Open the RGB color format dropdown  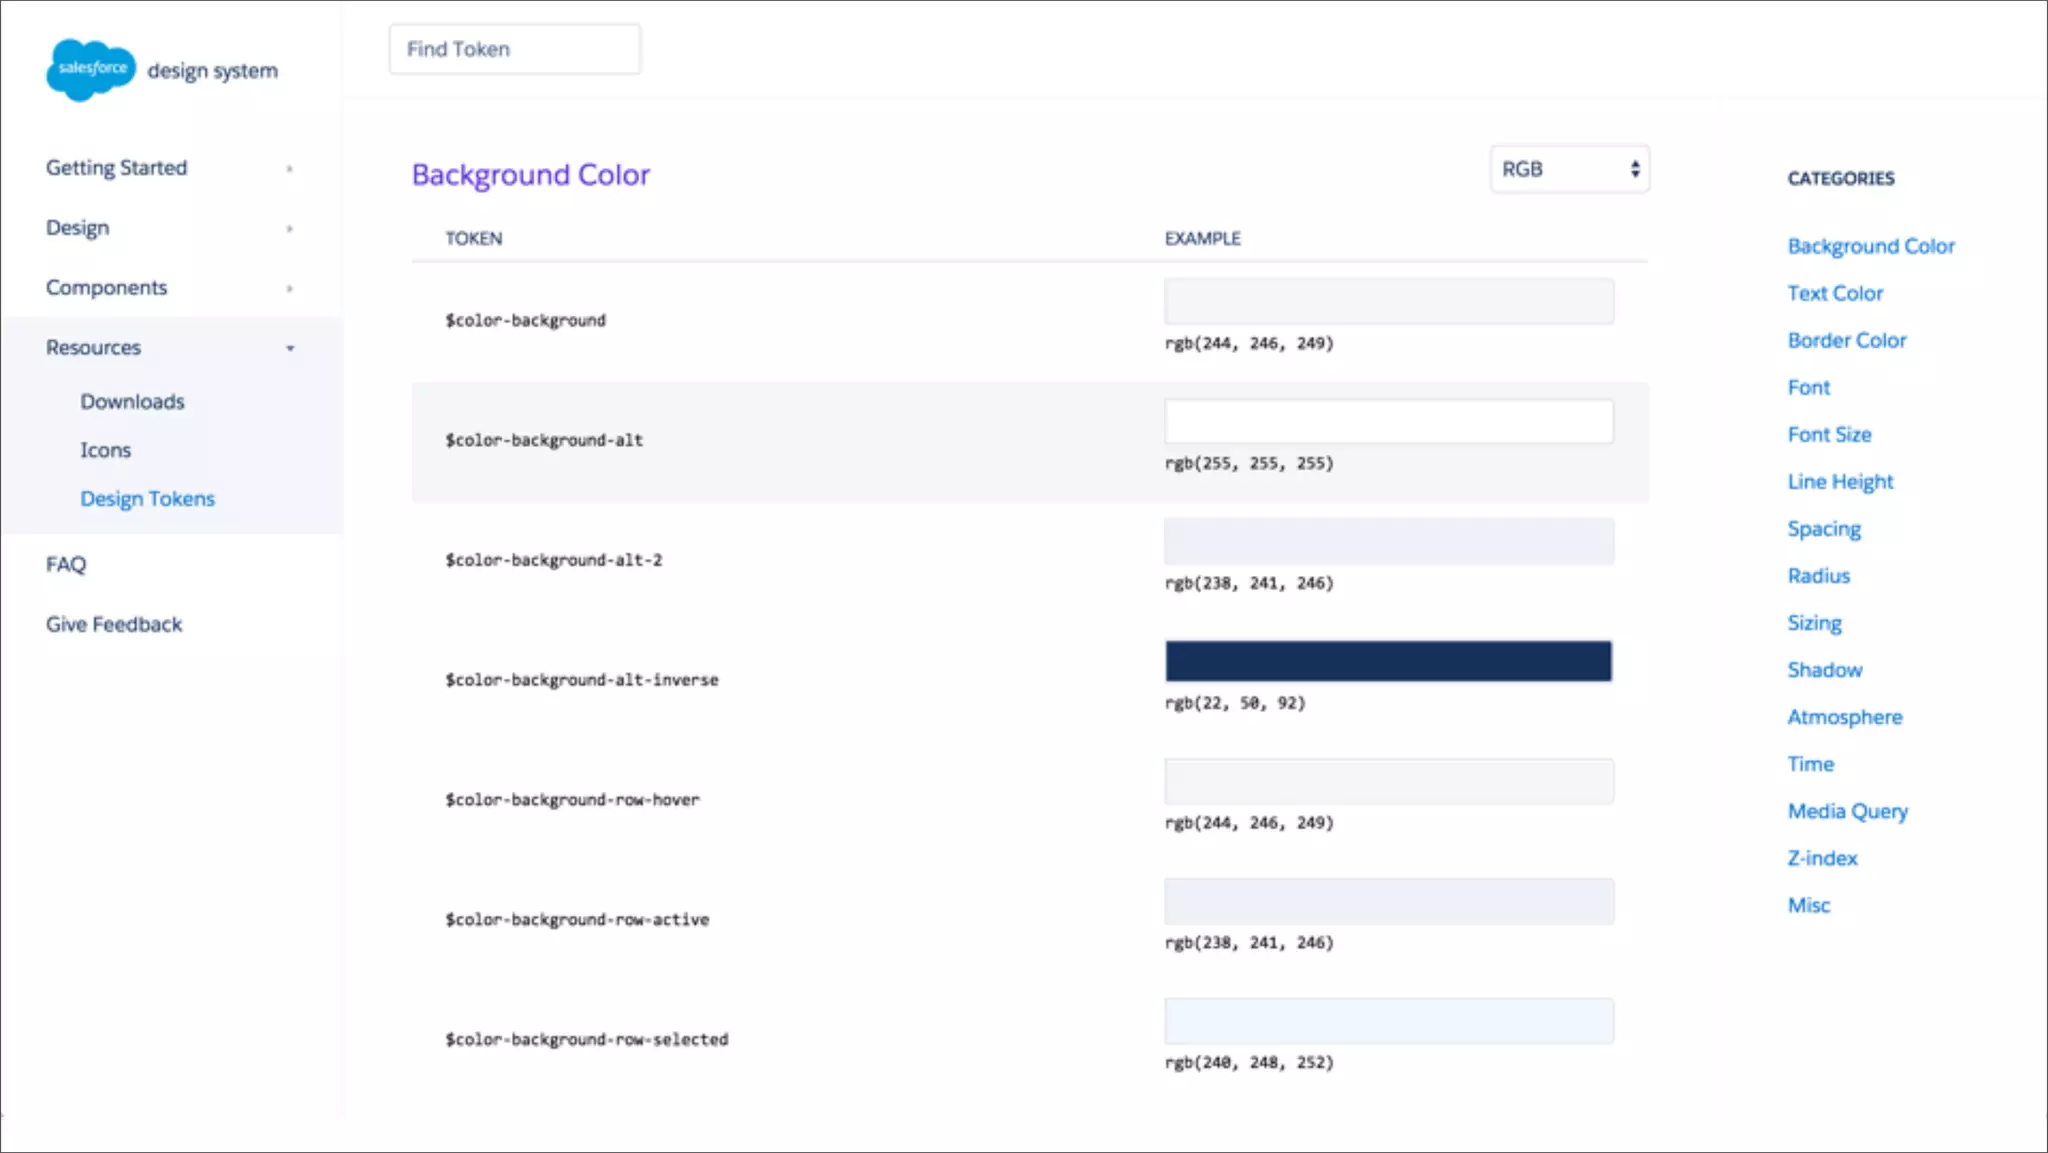[1569, 169]
